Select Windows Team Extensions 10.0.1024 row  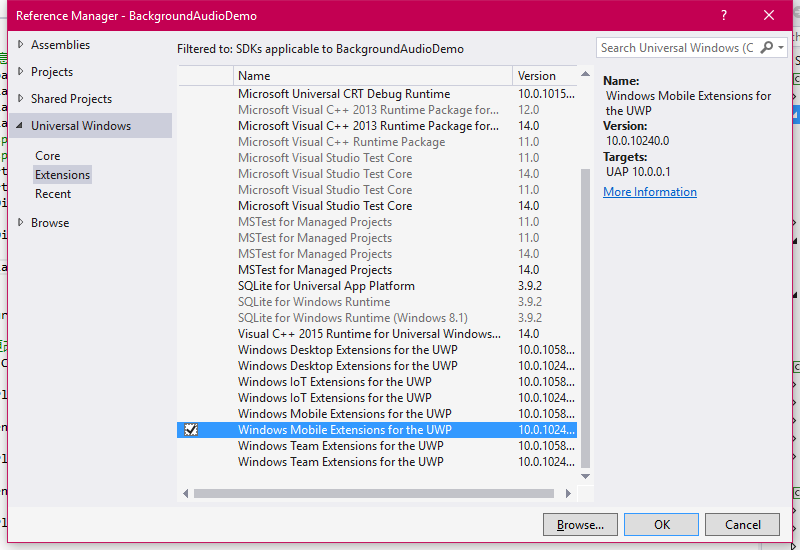click(377, 462)
